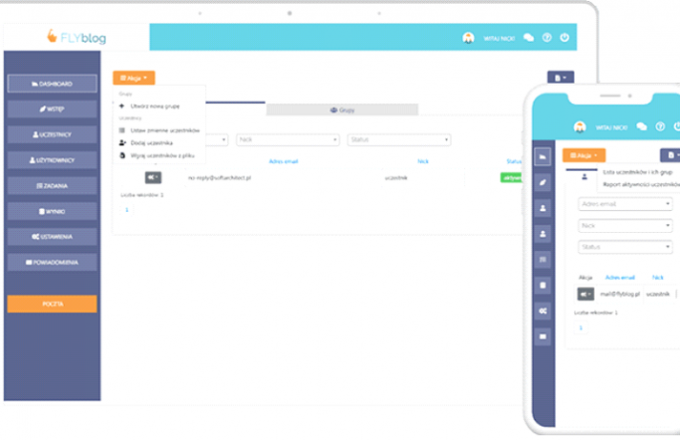680x440 pixels.
Task: Click the FLYblog logo
Action: point(76,38)
